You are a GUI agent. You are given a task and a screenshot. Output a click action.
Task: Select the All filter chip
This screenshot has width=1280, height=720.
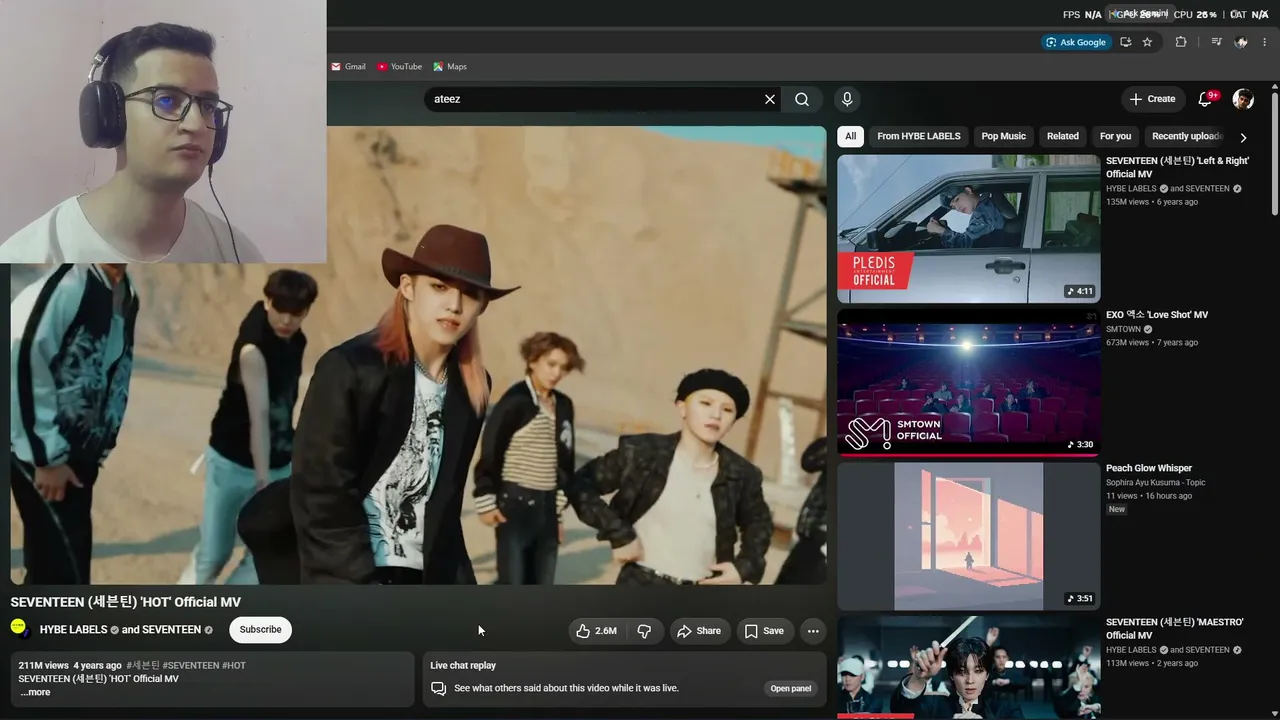click(x=850, y=136)
